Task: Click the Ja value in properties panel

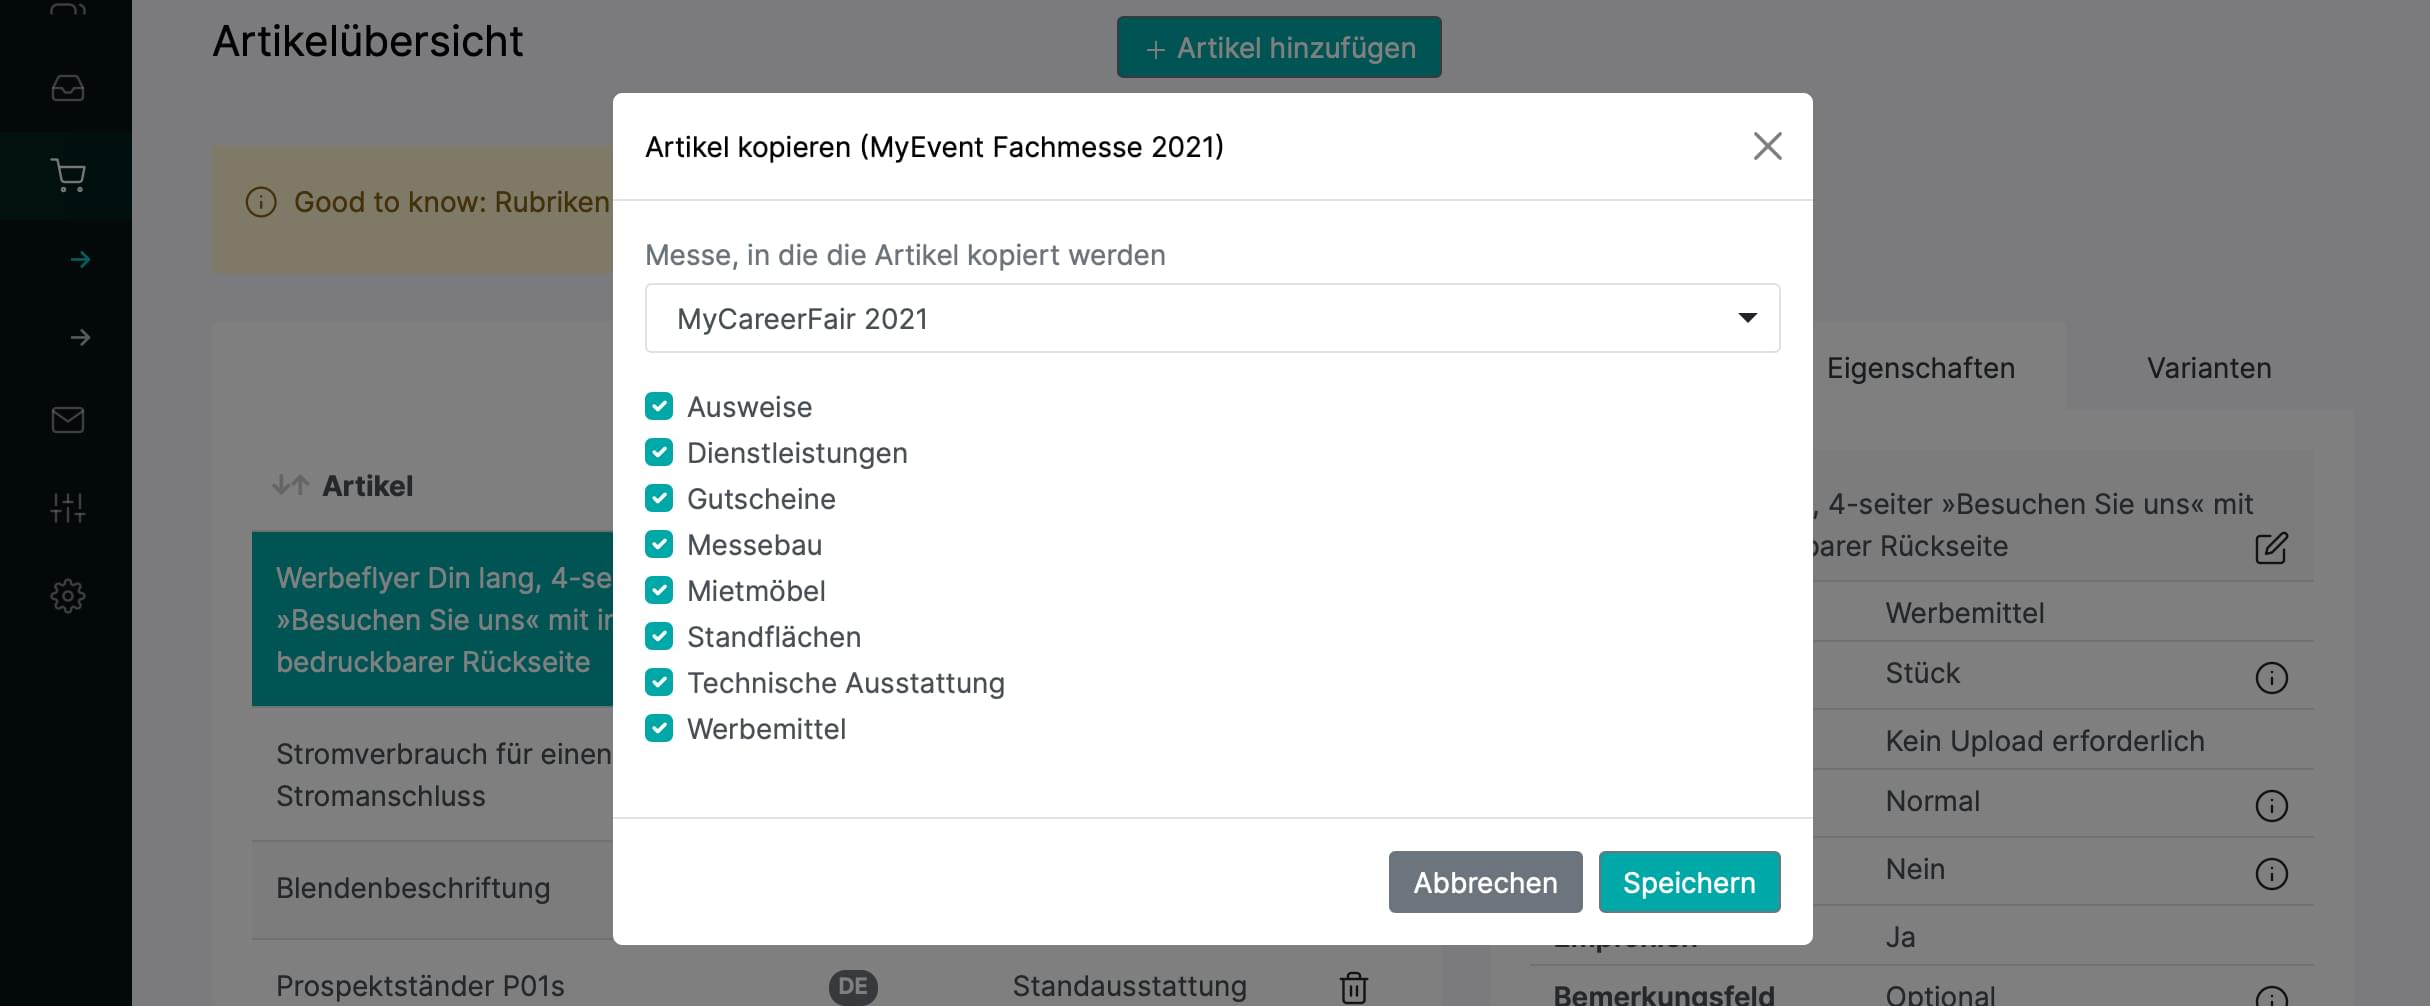Action: coord(1900,937)
